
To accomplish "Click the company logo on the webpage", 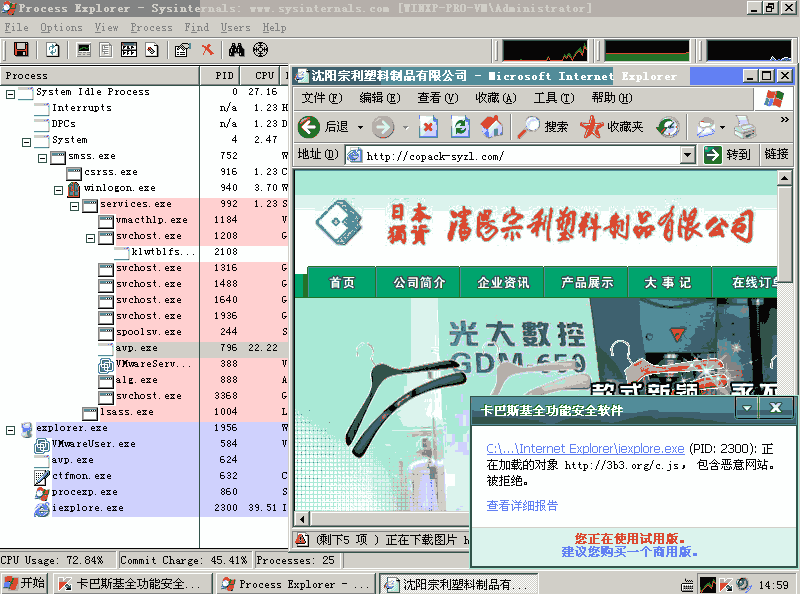I will pos(339,223).
